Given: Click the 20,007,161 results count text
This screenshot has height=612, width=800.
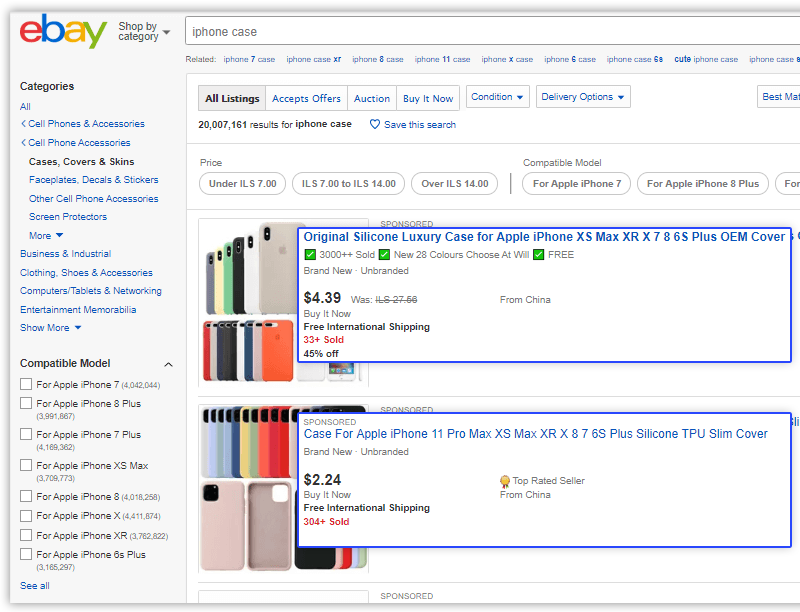Looking at the screenshot, I should (x=275, y=124).
